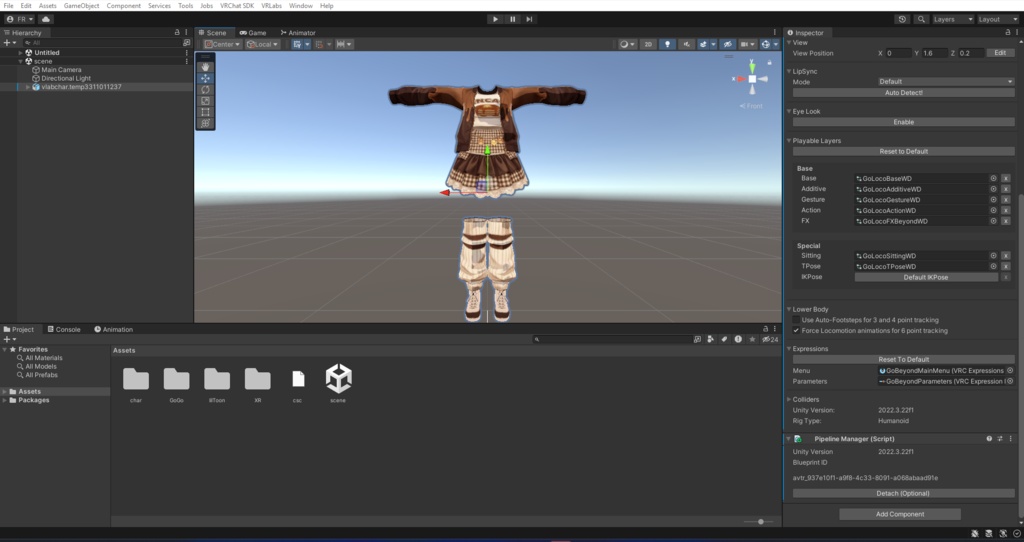Toggle the Hierarchy panel lock icon

point(176,32)
